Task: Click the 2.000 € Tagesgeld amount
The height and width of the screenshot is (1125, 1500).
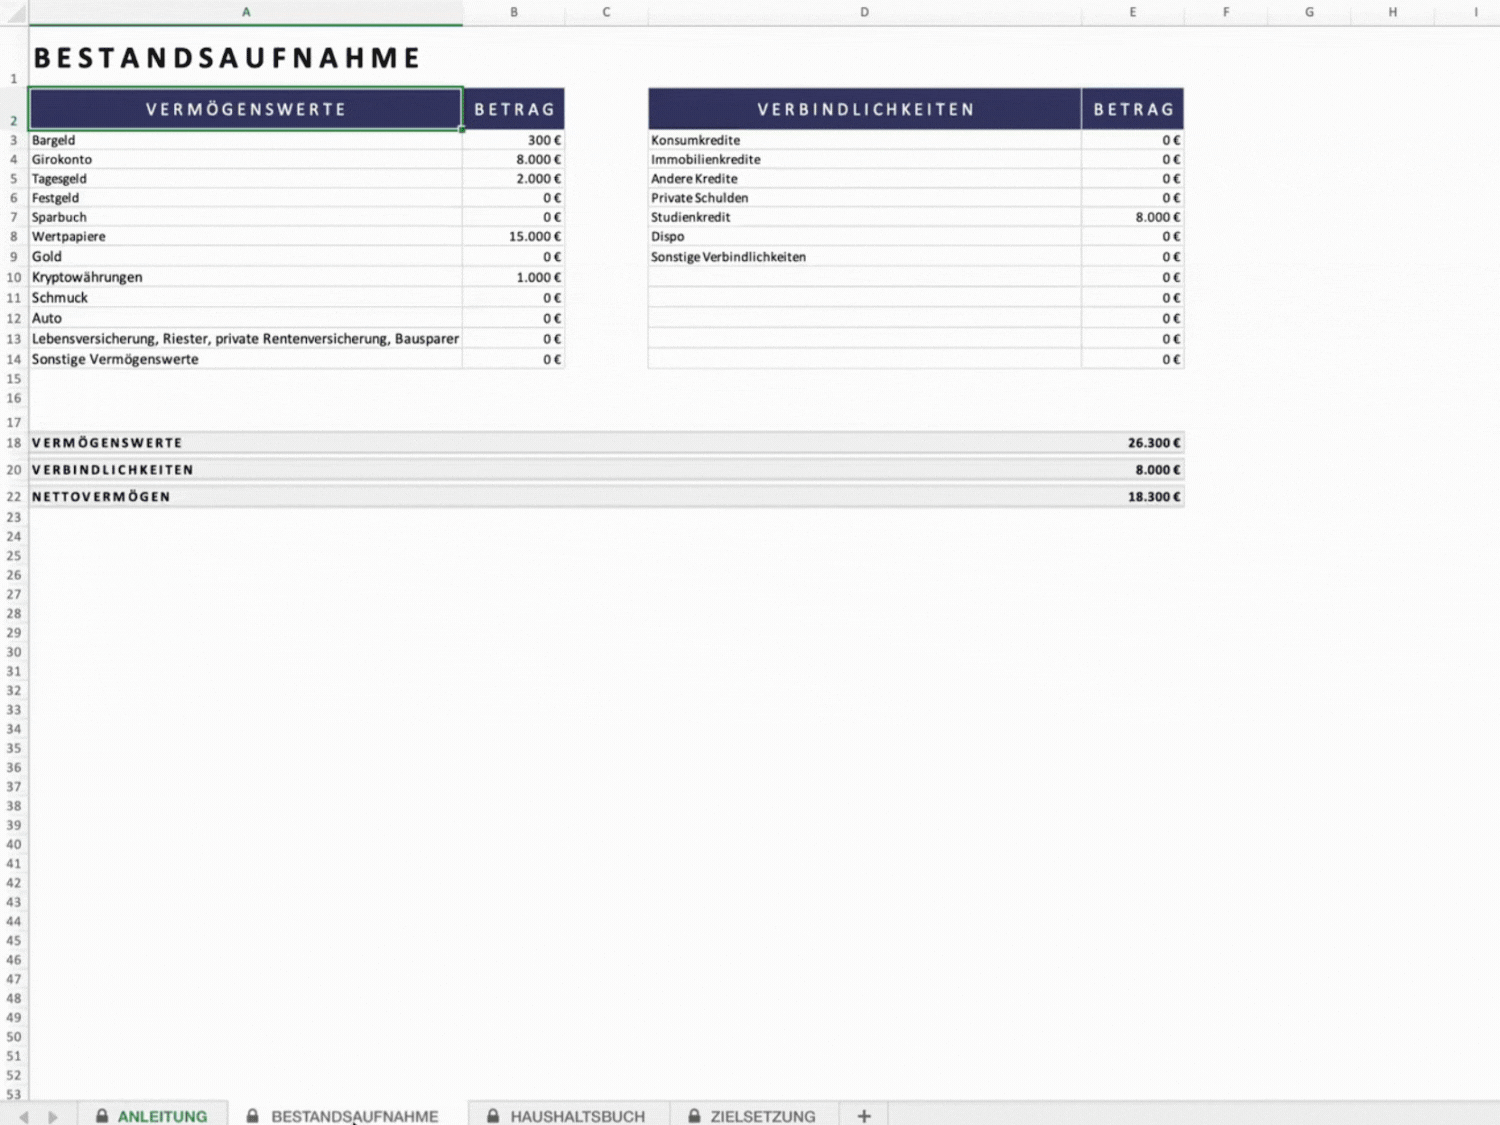Action: [x=514, y=178]
